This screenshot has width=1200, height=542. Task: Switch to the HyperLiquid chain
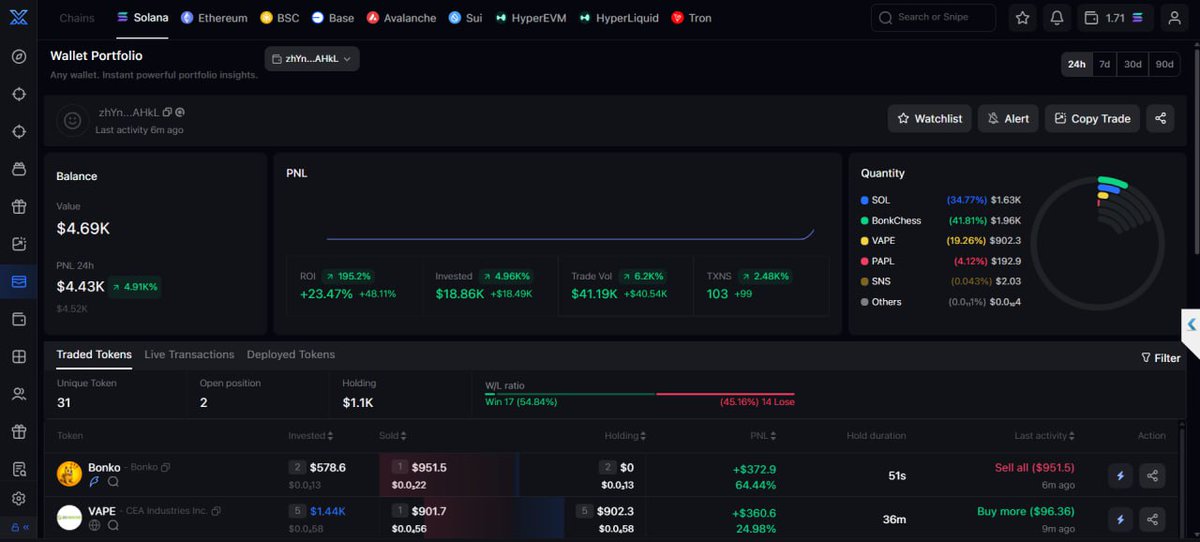(x=620, y=18)
